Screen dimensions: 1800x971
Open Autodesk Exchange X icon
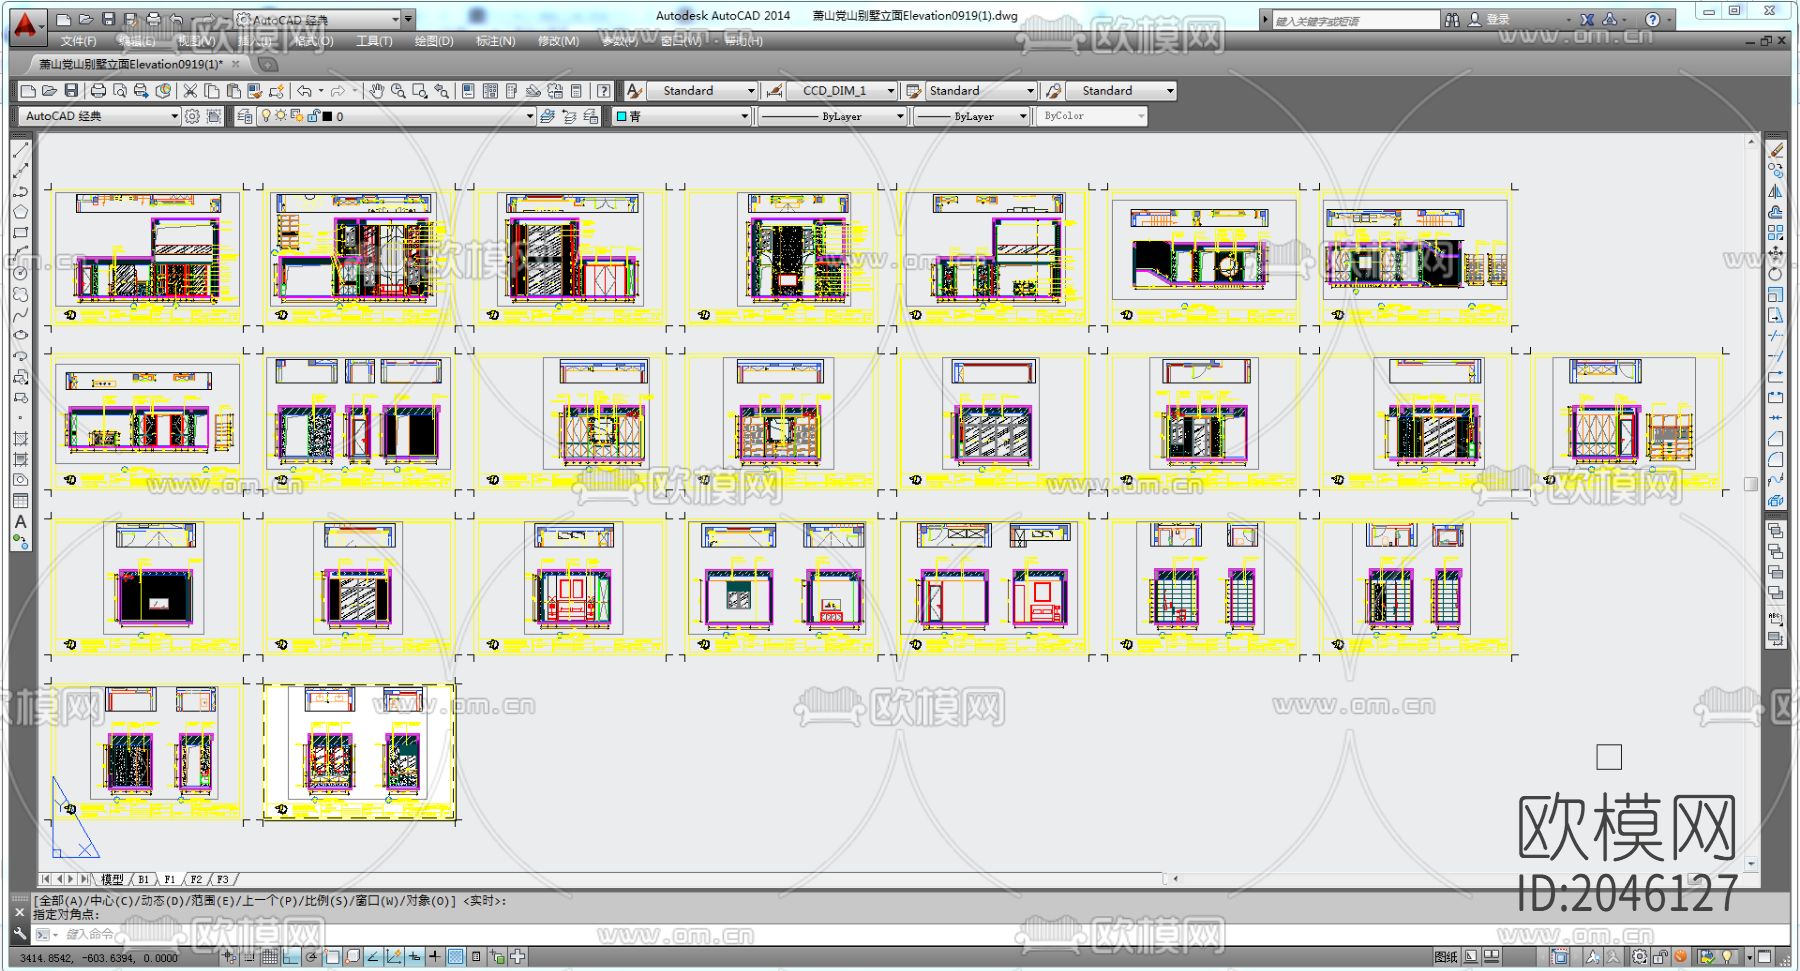pos(1587,19)
